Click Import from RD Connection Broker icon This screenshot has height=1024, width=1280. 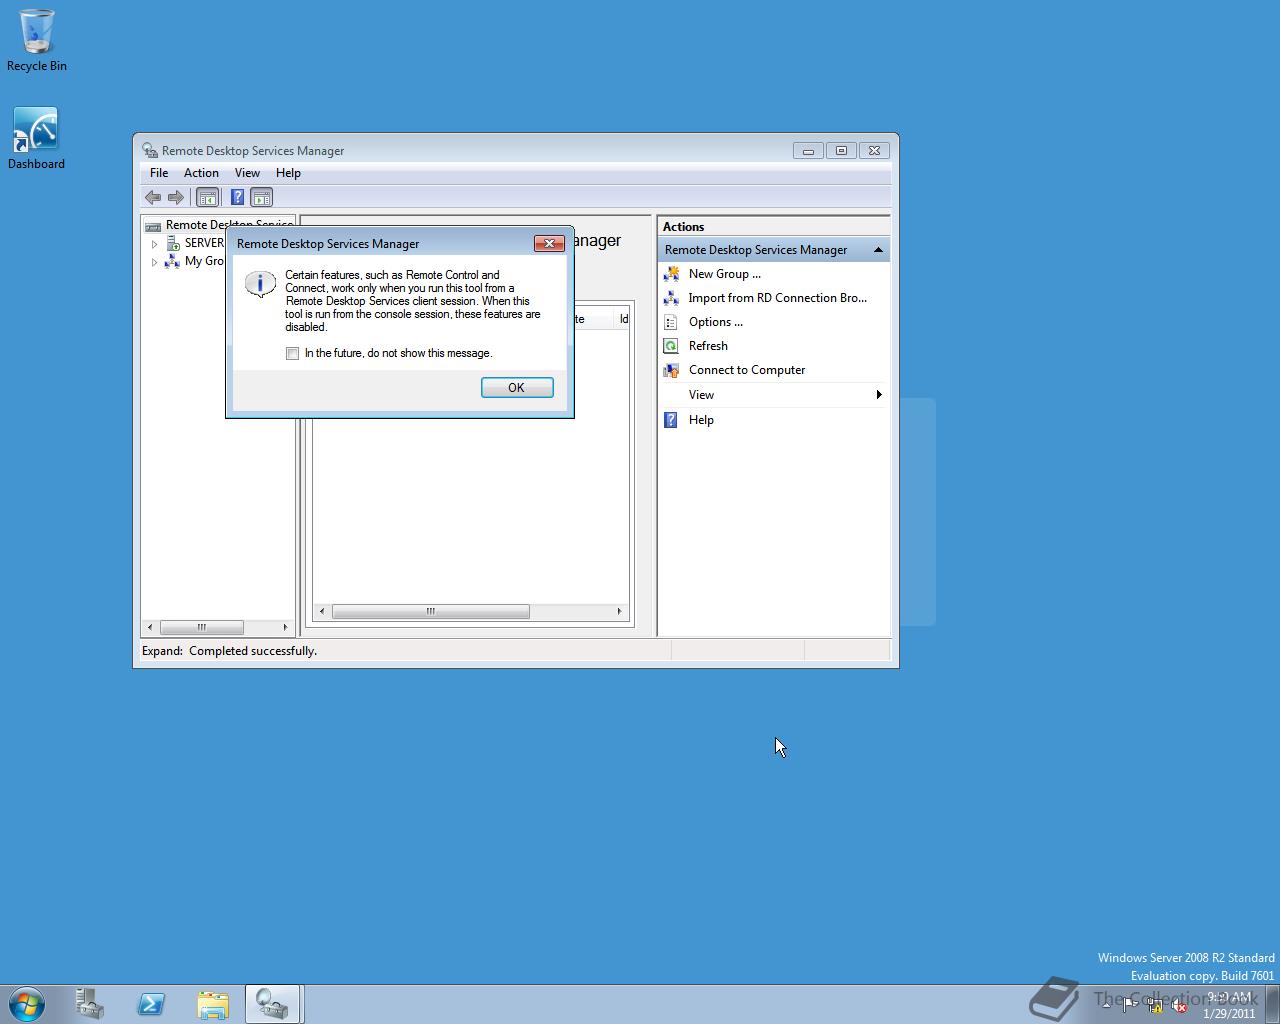(x=671, y=298)
